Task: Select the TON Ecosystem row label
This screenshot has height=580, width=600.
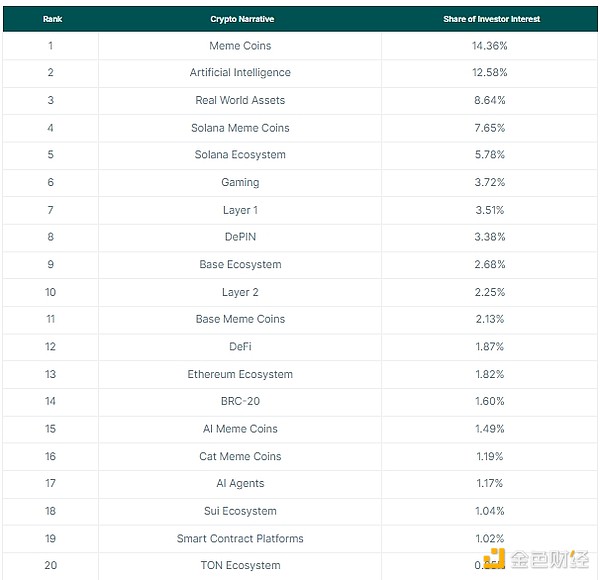Action: click(x=240, y=566)
